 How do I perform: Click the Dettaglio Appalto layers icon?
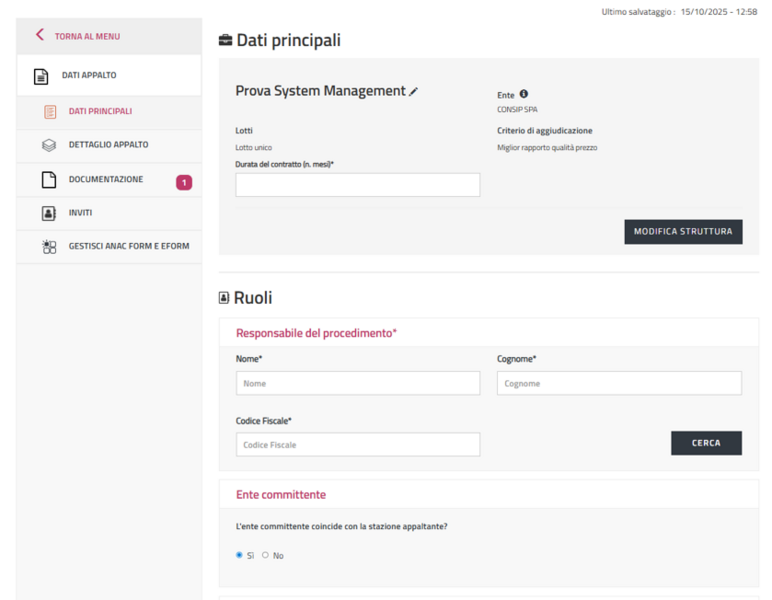point(49,145)
